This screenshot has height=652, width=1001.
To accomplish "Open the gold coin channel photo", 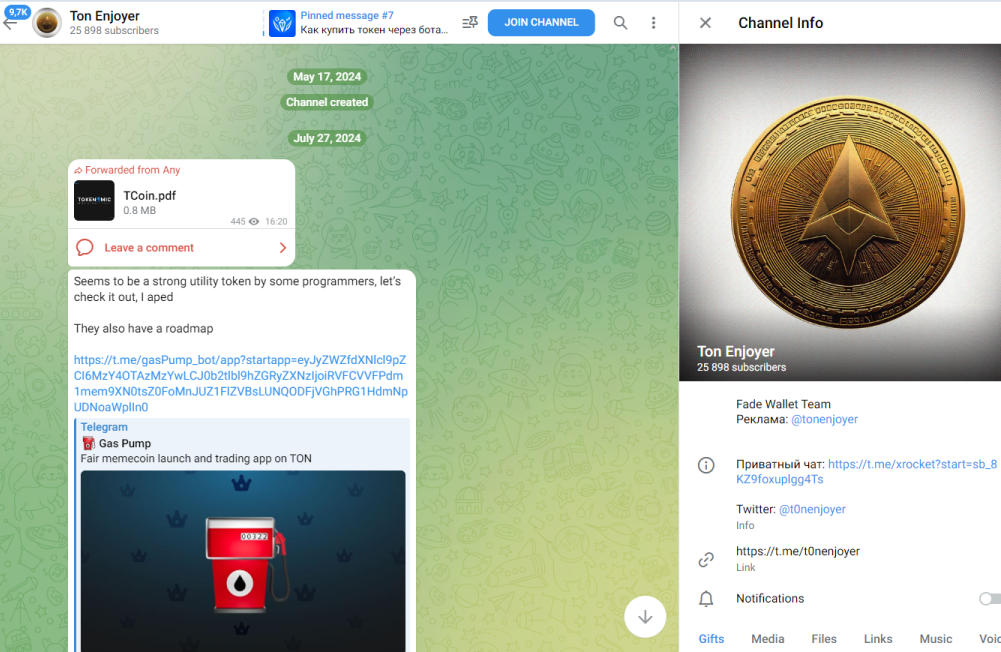I will [840, 212].
